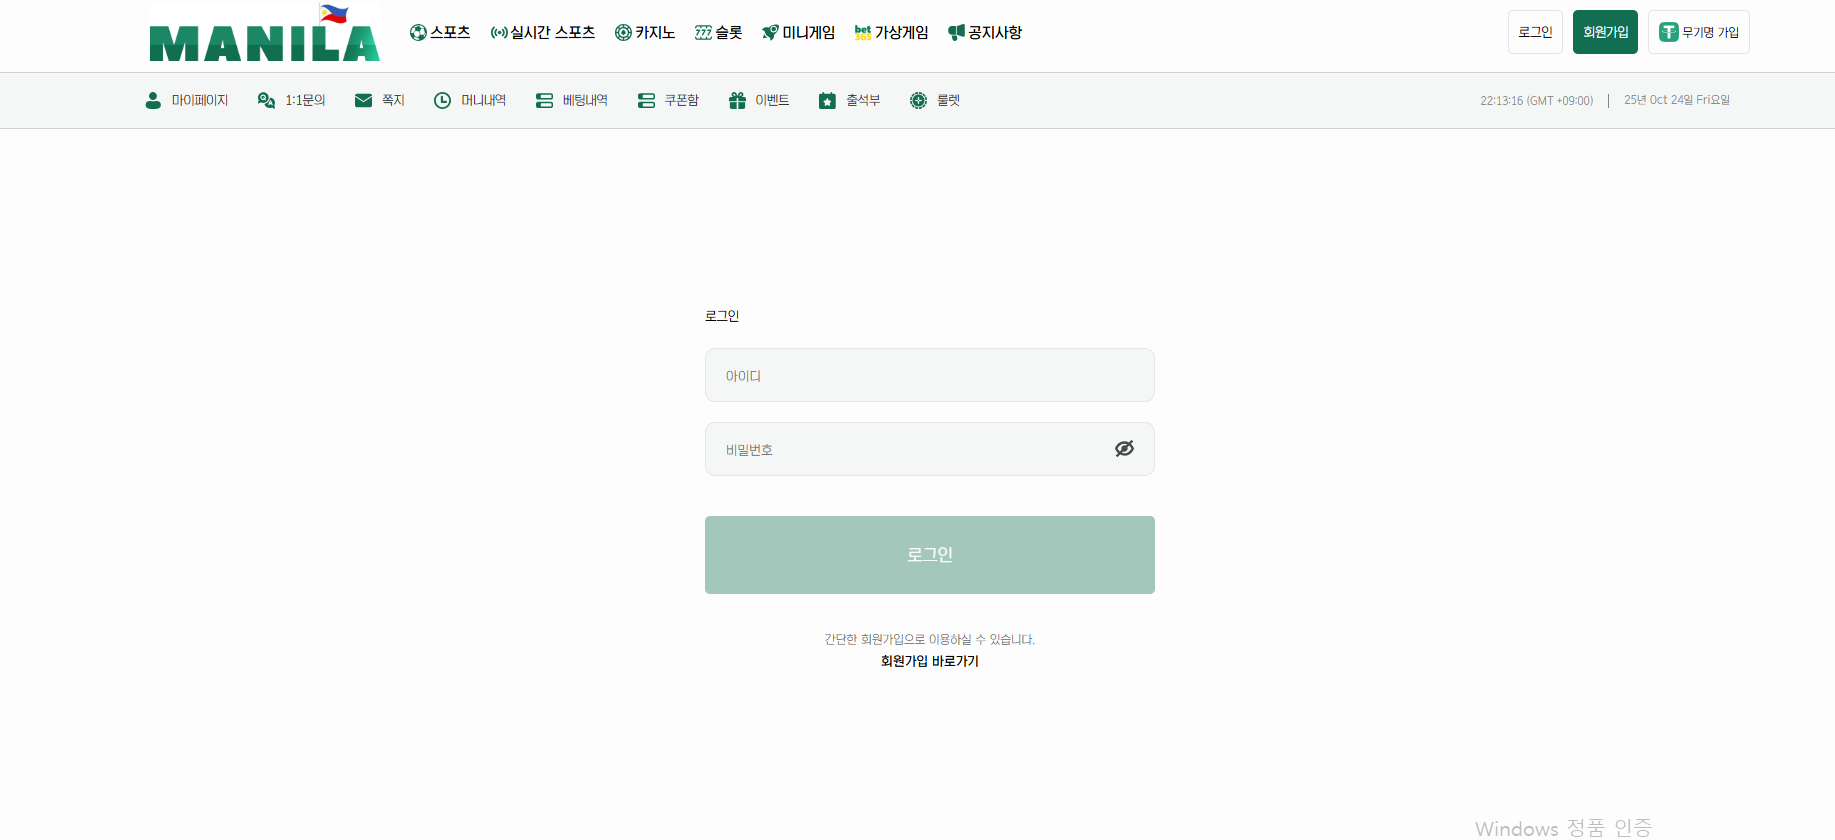Open the 이벤트 gift icon

(737, 100)
